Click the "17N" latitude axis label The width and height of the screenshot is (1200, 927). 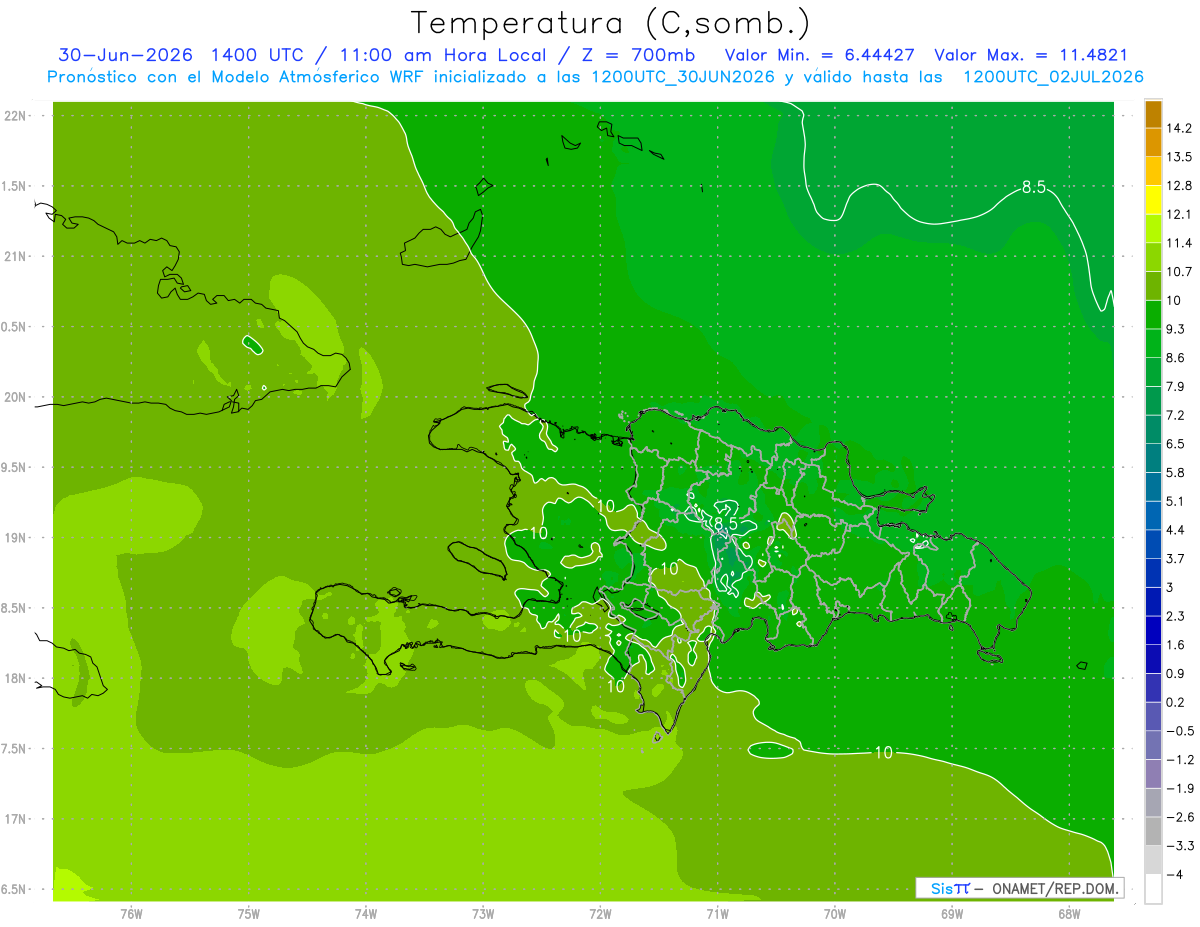[x=16, y=819]
